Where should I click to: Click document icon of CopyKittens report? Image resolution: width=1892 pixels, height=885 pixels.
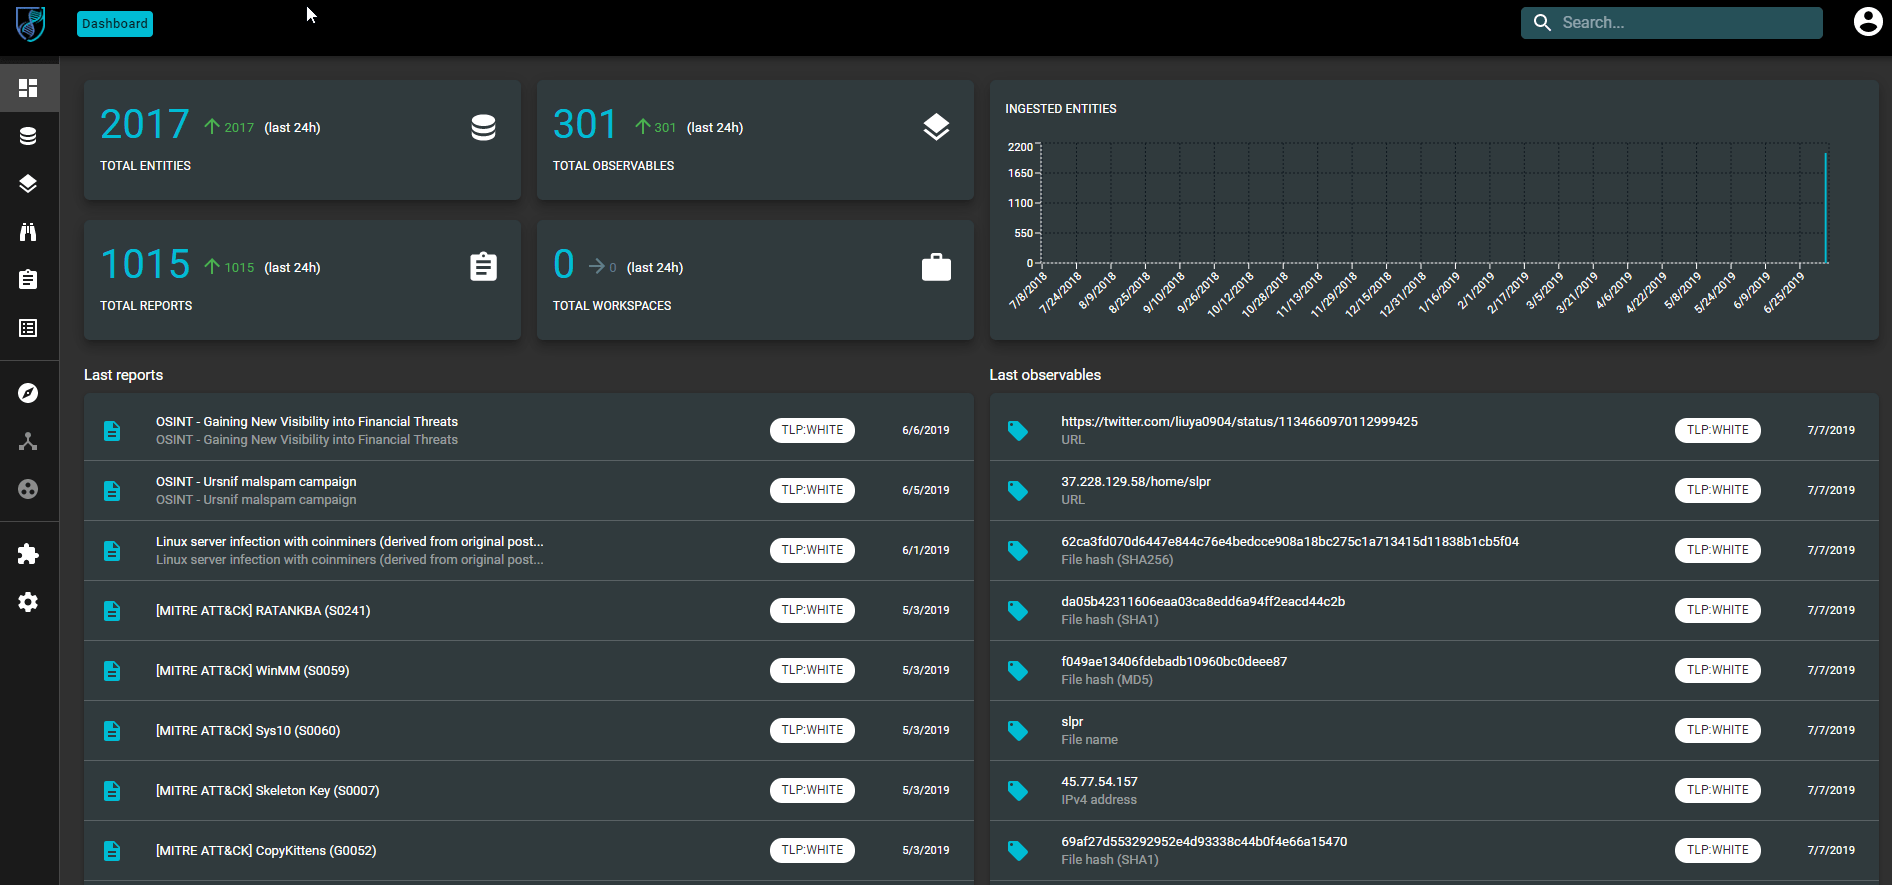[112, 851]
